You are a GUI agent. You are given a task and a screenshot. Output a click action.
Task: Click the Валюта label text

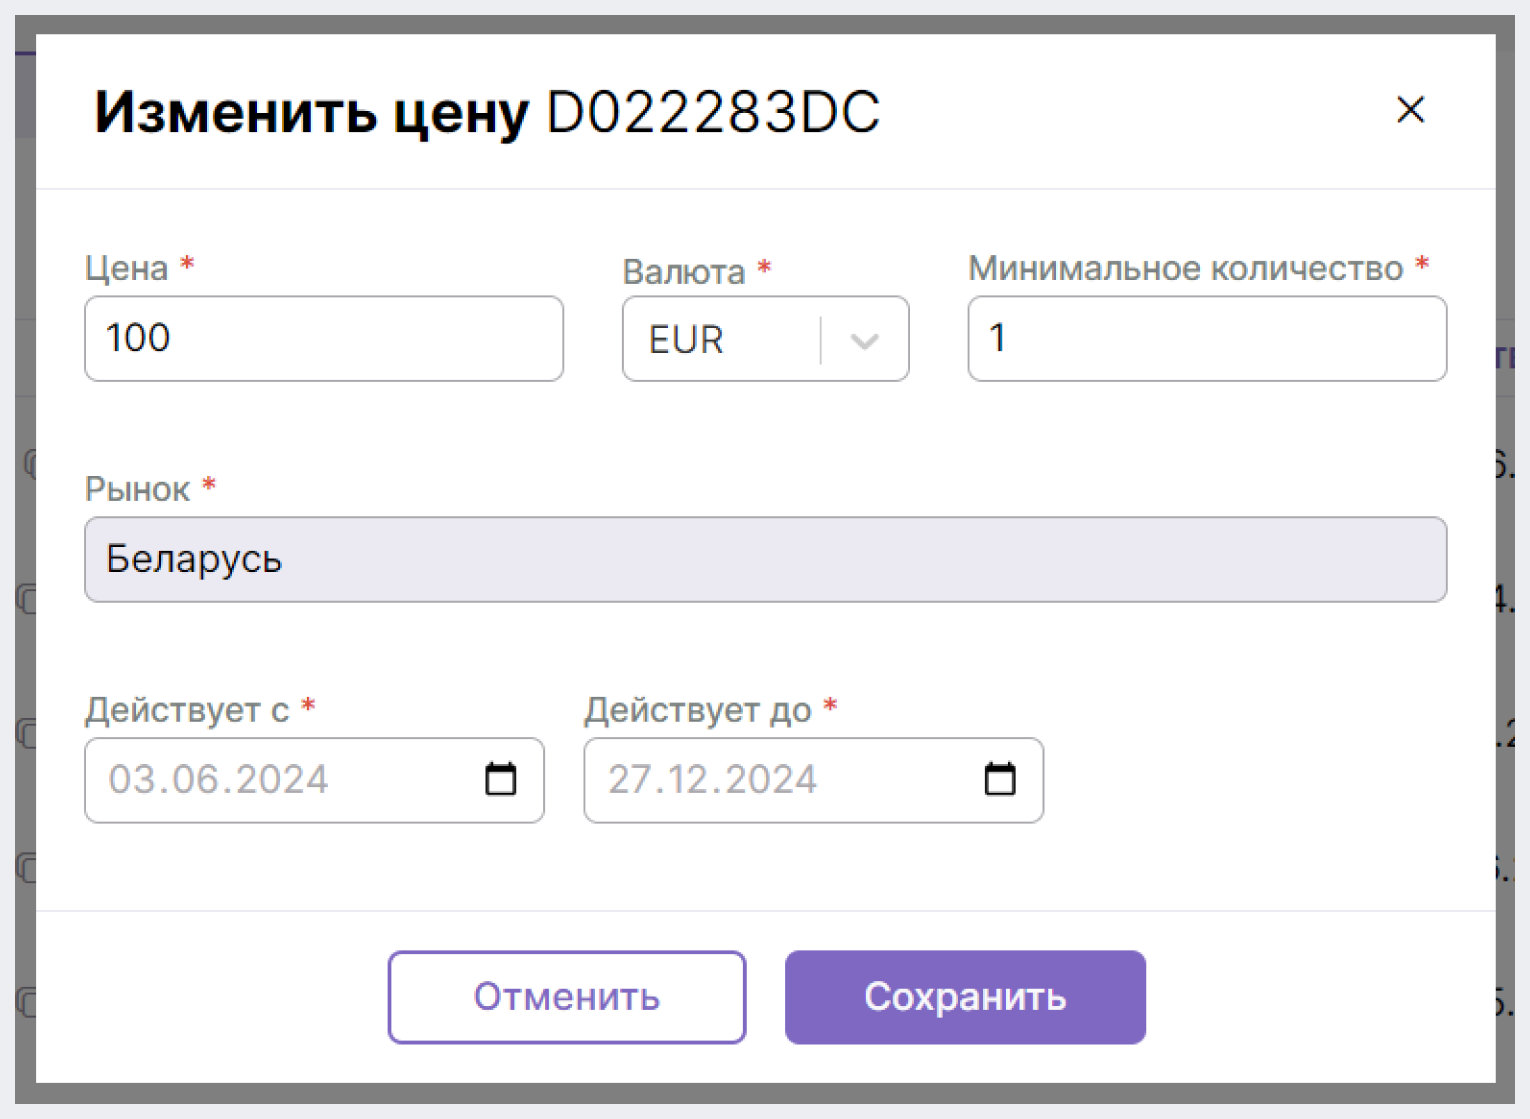point(684,272)
